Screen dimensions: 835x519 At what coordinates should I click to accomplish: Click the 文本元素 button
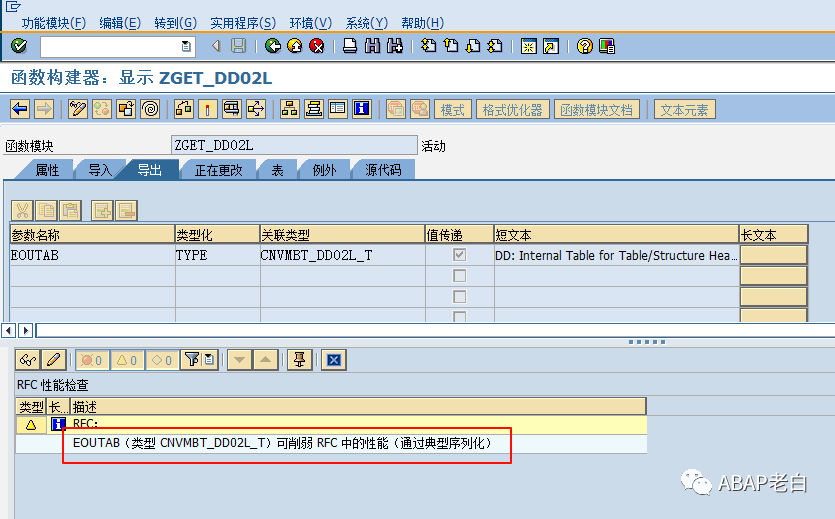point(684,110)
